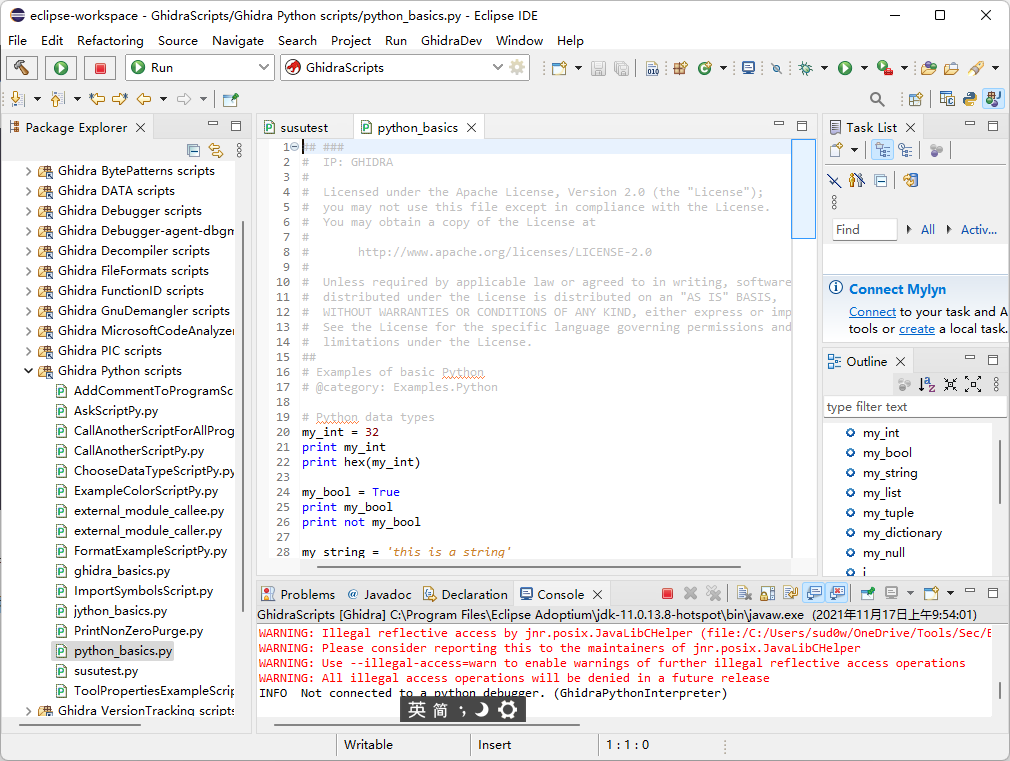Expand the Ghidra DATA scripts folder

[x=28, y=191]
